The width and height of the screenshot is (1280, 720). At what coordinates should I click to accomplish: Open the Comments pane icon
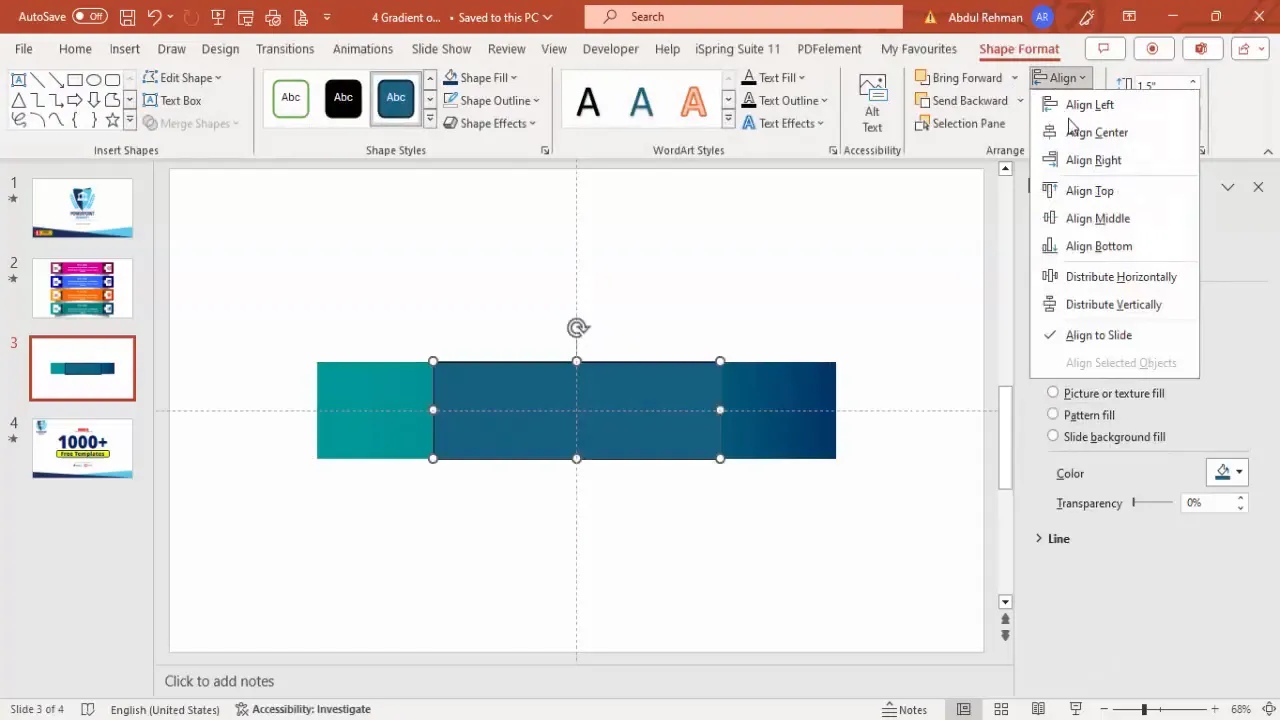tap(1104, 49)
